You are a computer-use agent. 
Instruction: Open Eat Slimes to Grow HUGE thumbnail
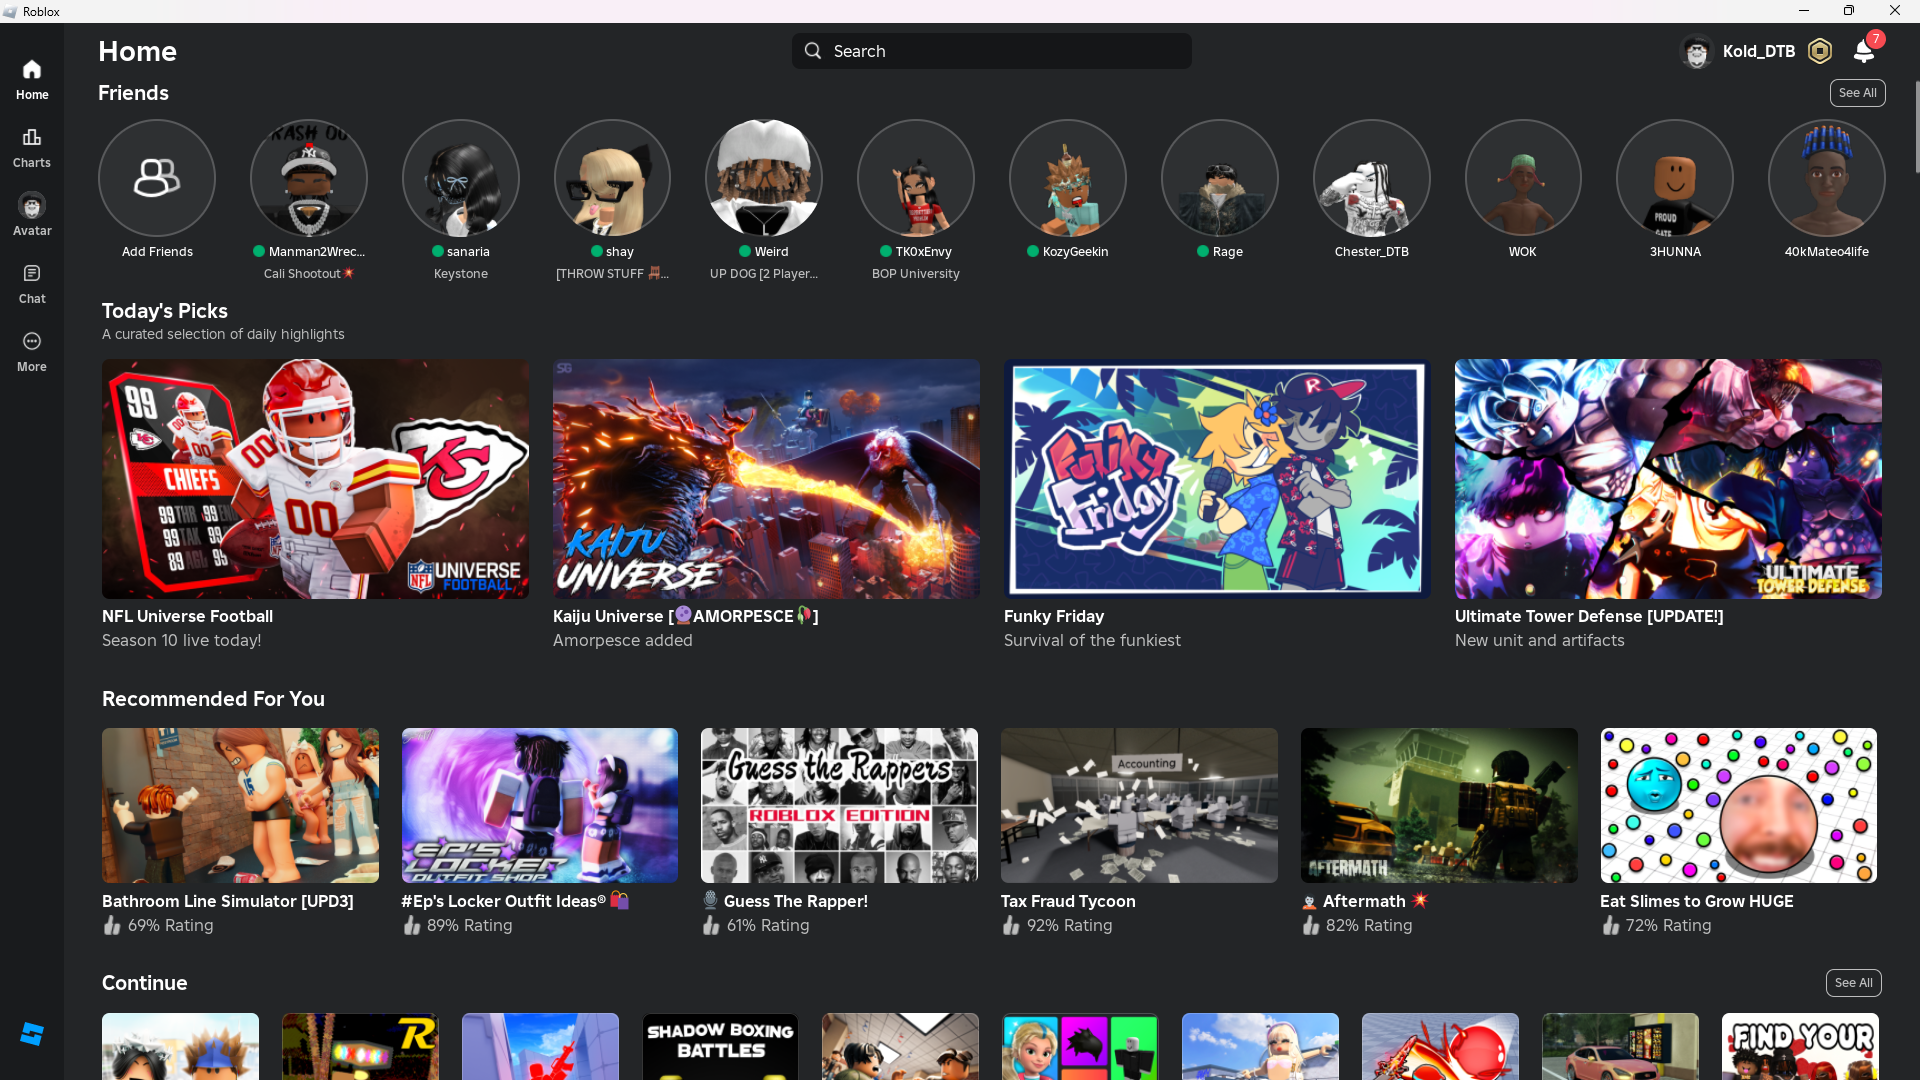tap(1739, 805)
